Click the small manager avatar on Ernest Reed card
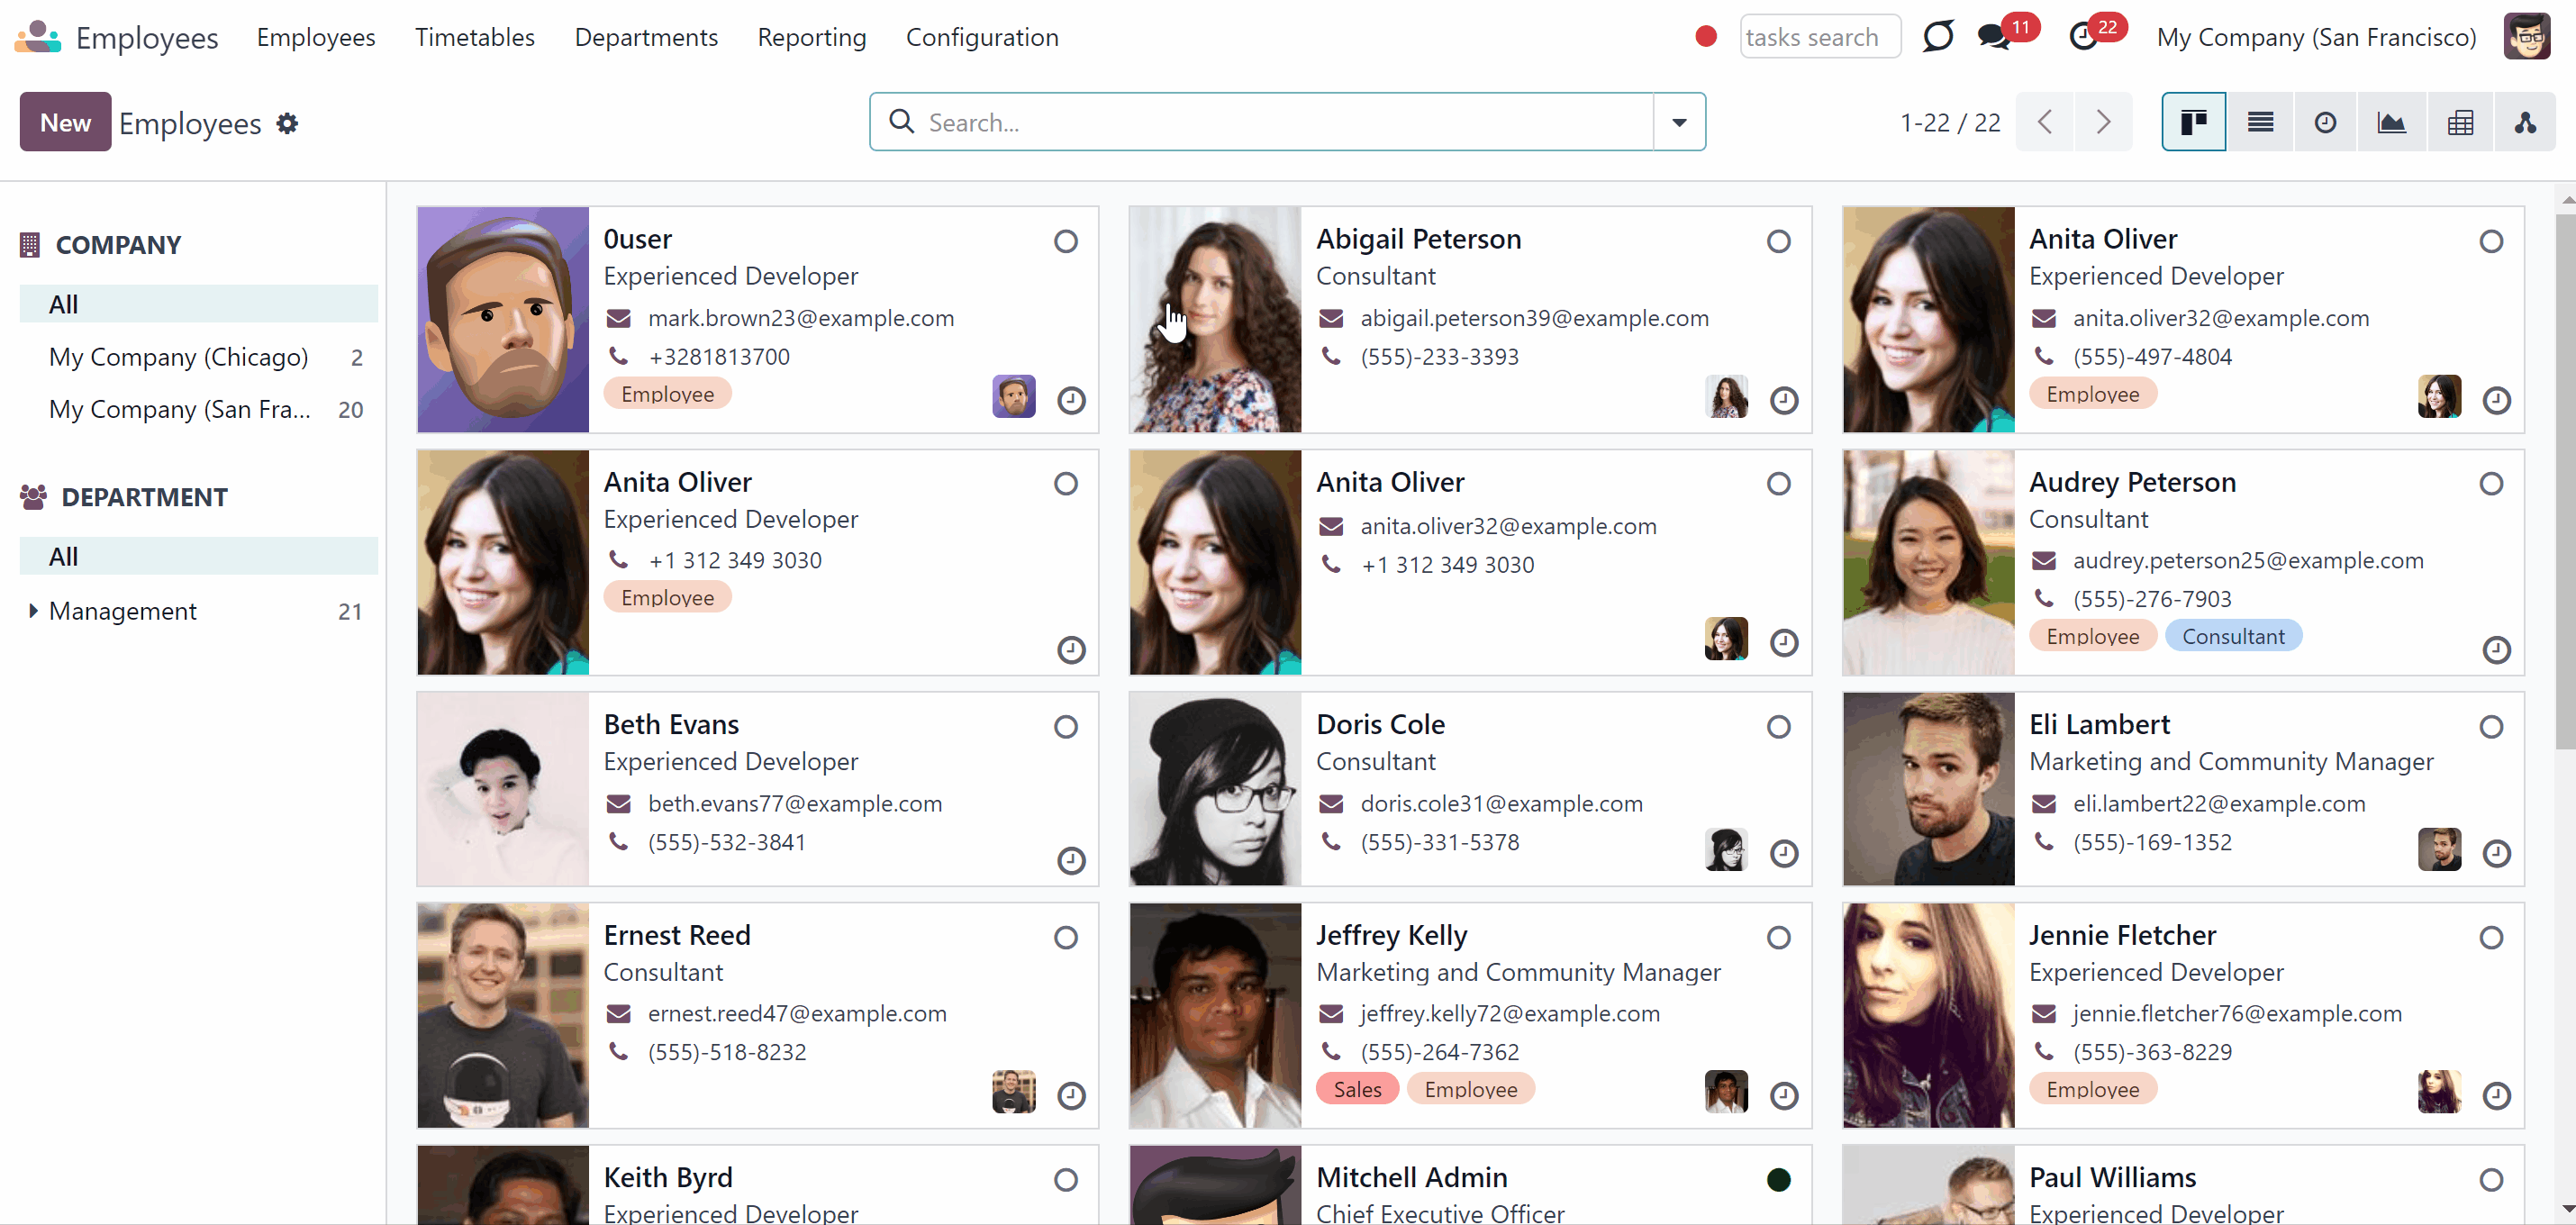 [x=1013, y=1092]
